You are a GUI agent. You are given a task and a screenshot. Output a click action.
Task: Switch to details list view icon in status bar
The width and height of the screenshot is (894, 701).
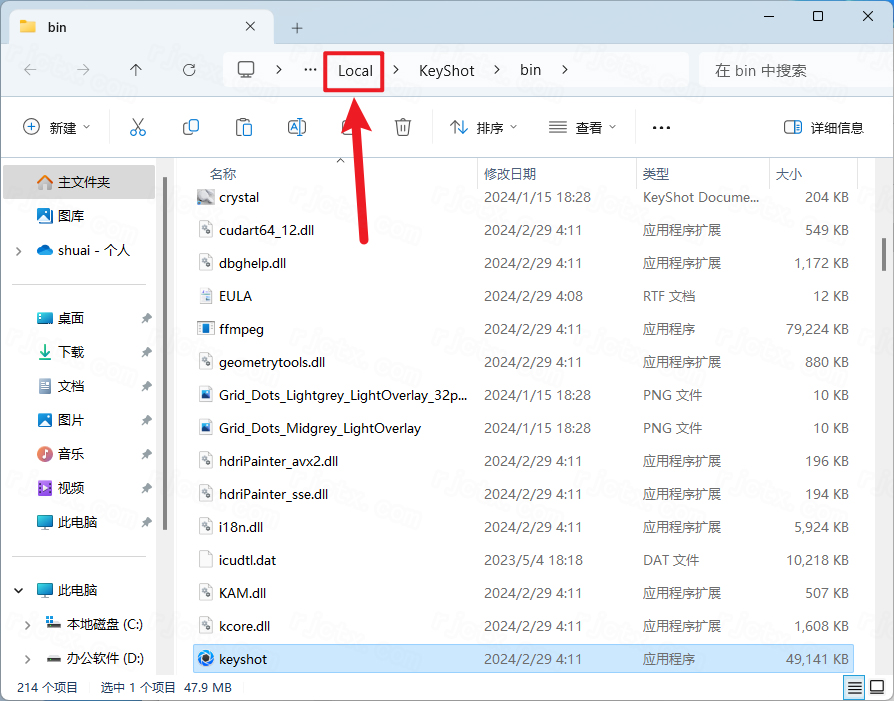[854, 687]
